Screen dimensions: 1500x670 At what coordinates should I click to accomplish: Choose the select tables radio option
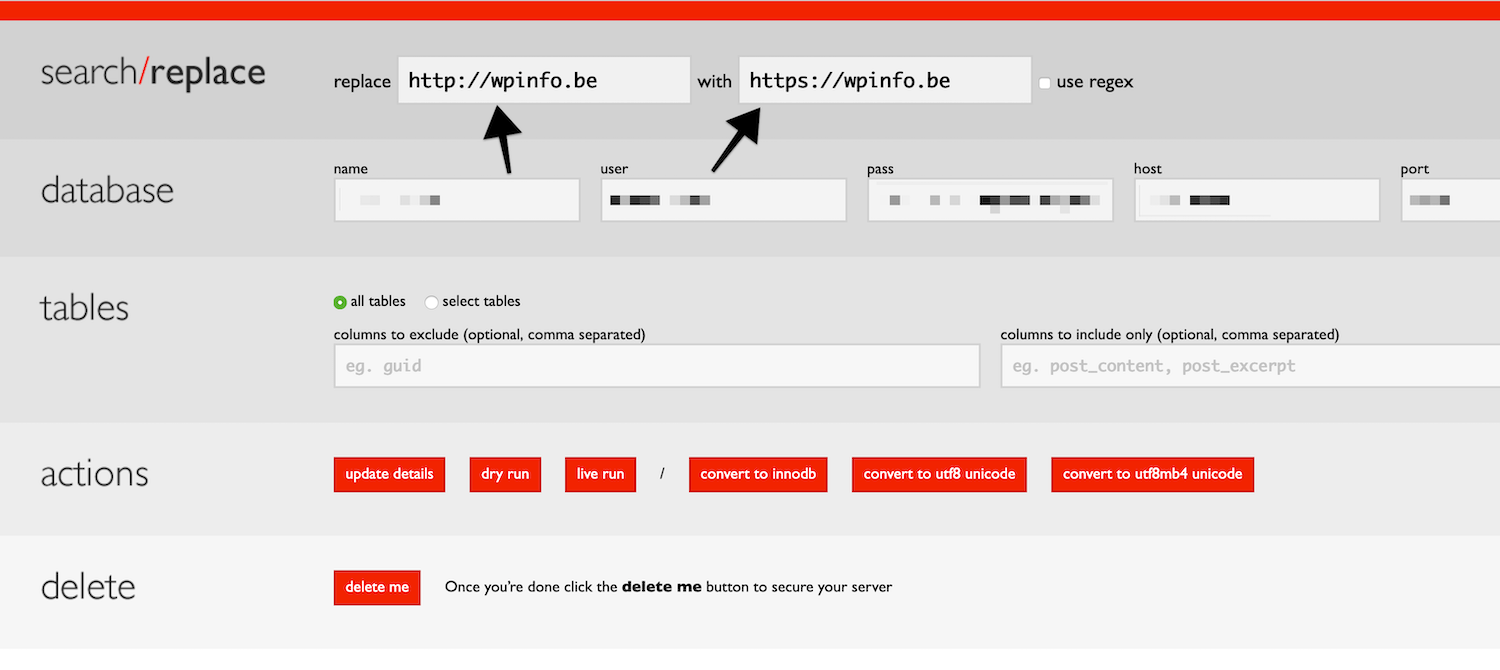(432, 302)
